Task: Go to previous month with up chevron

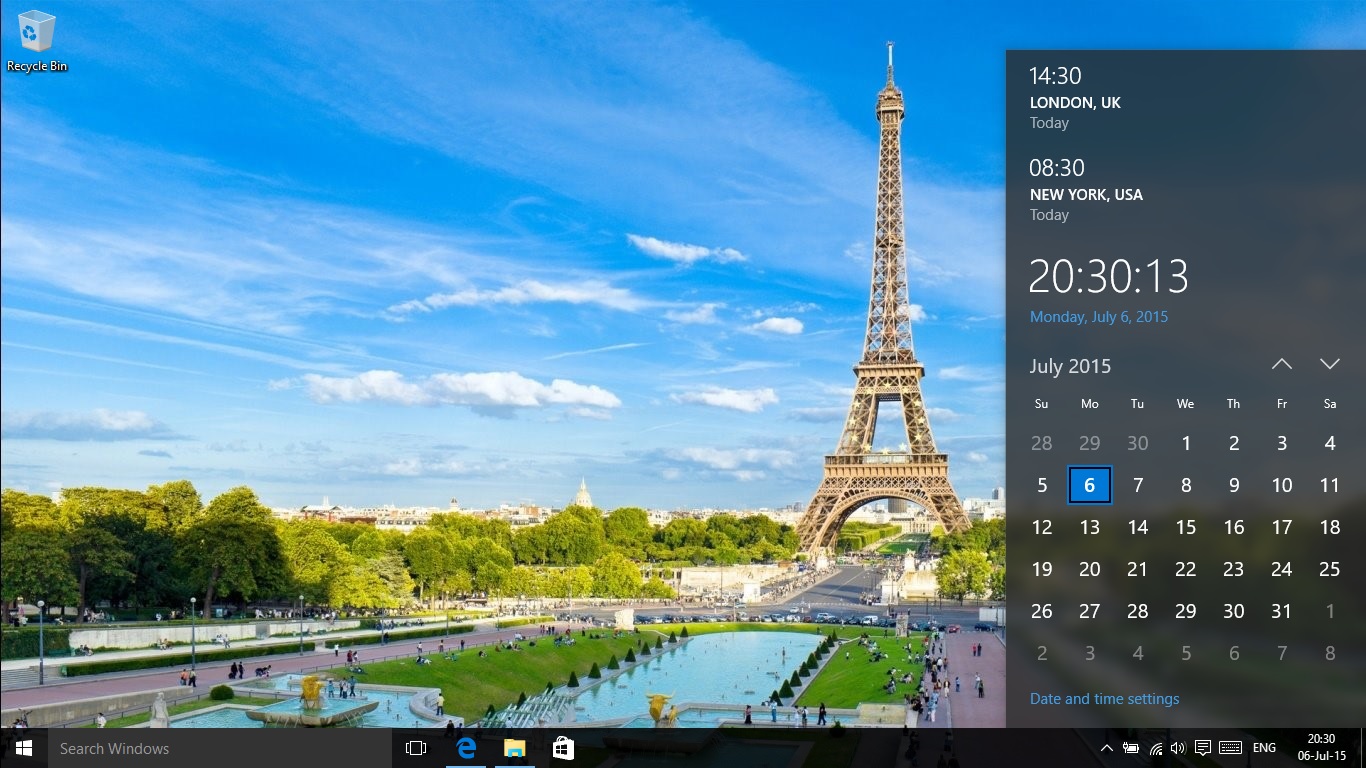Action: 1282,365
